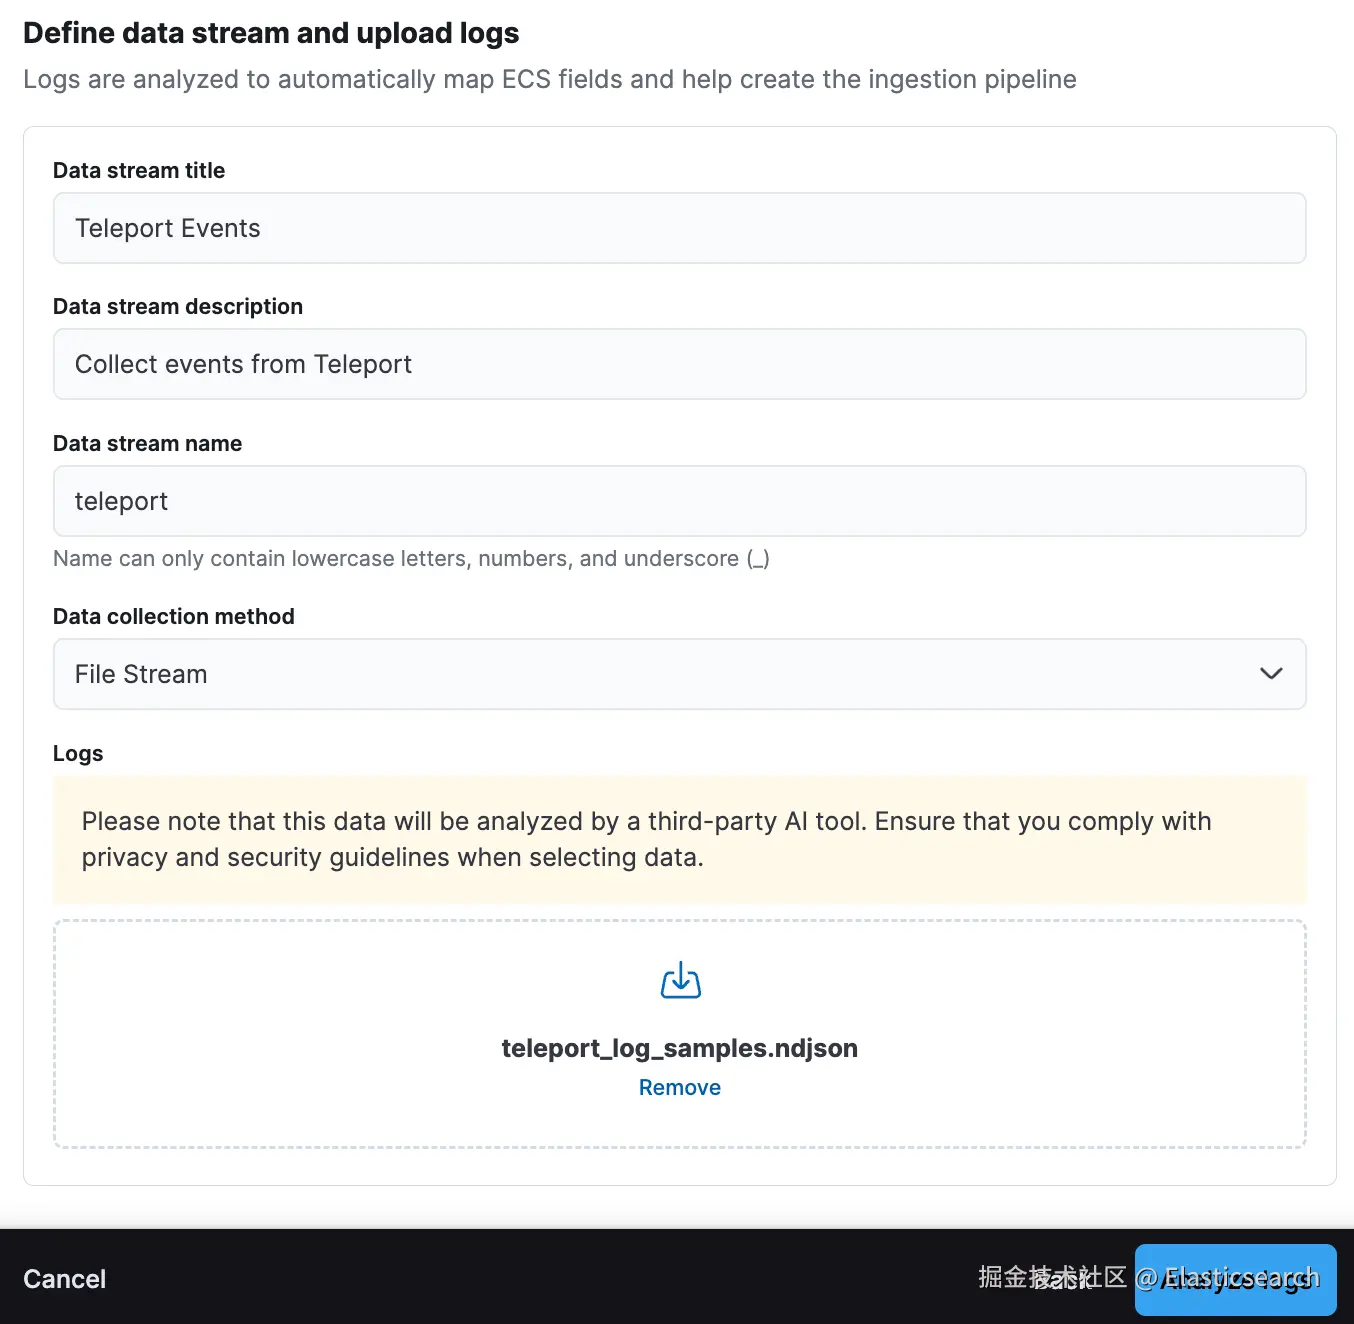Click the Data collection method label
Image resolution: width=1354 pixels, height=1324 pixels.
click(x=174, y=616)
